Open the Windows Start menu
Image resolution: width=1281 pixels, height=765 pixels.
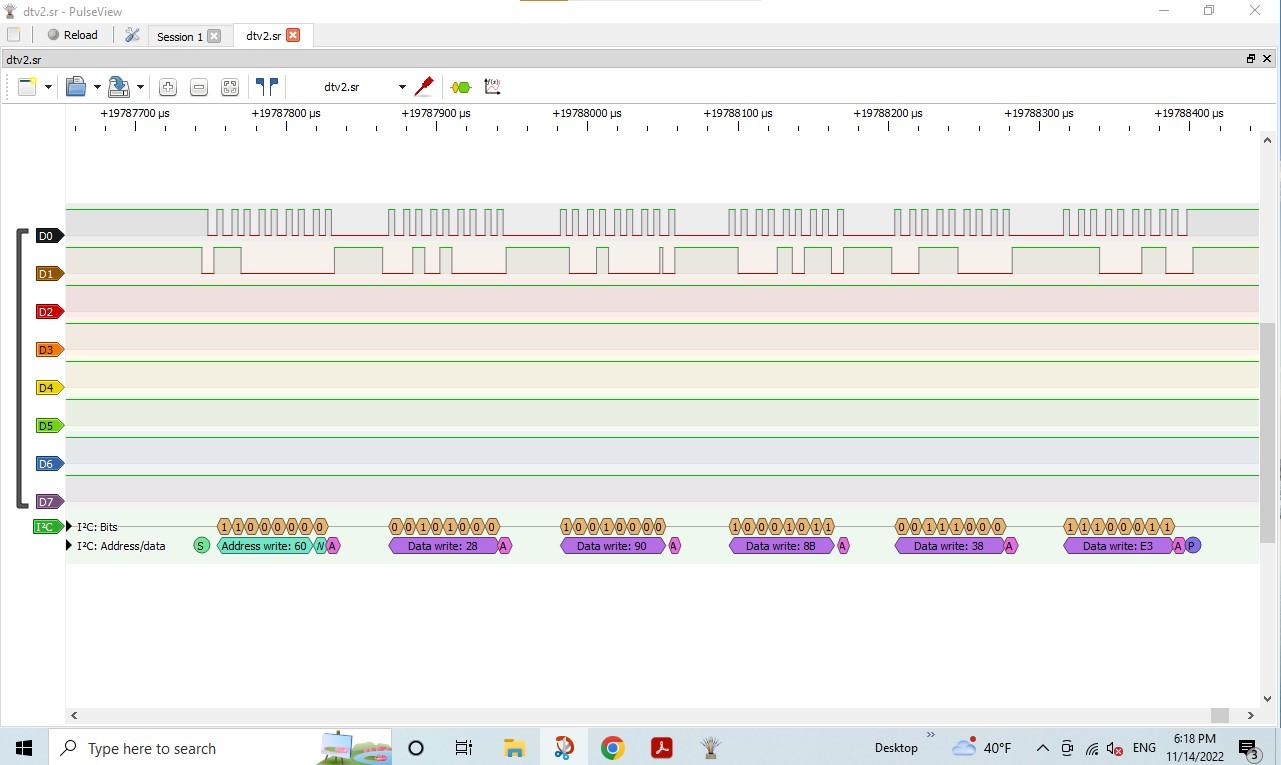click(x=24, y=748)
